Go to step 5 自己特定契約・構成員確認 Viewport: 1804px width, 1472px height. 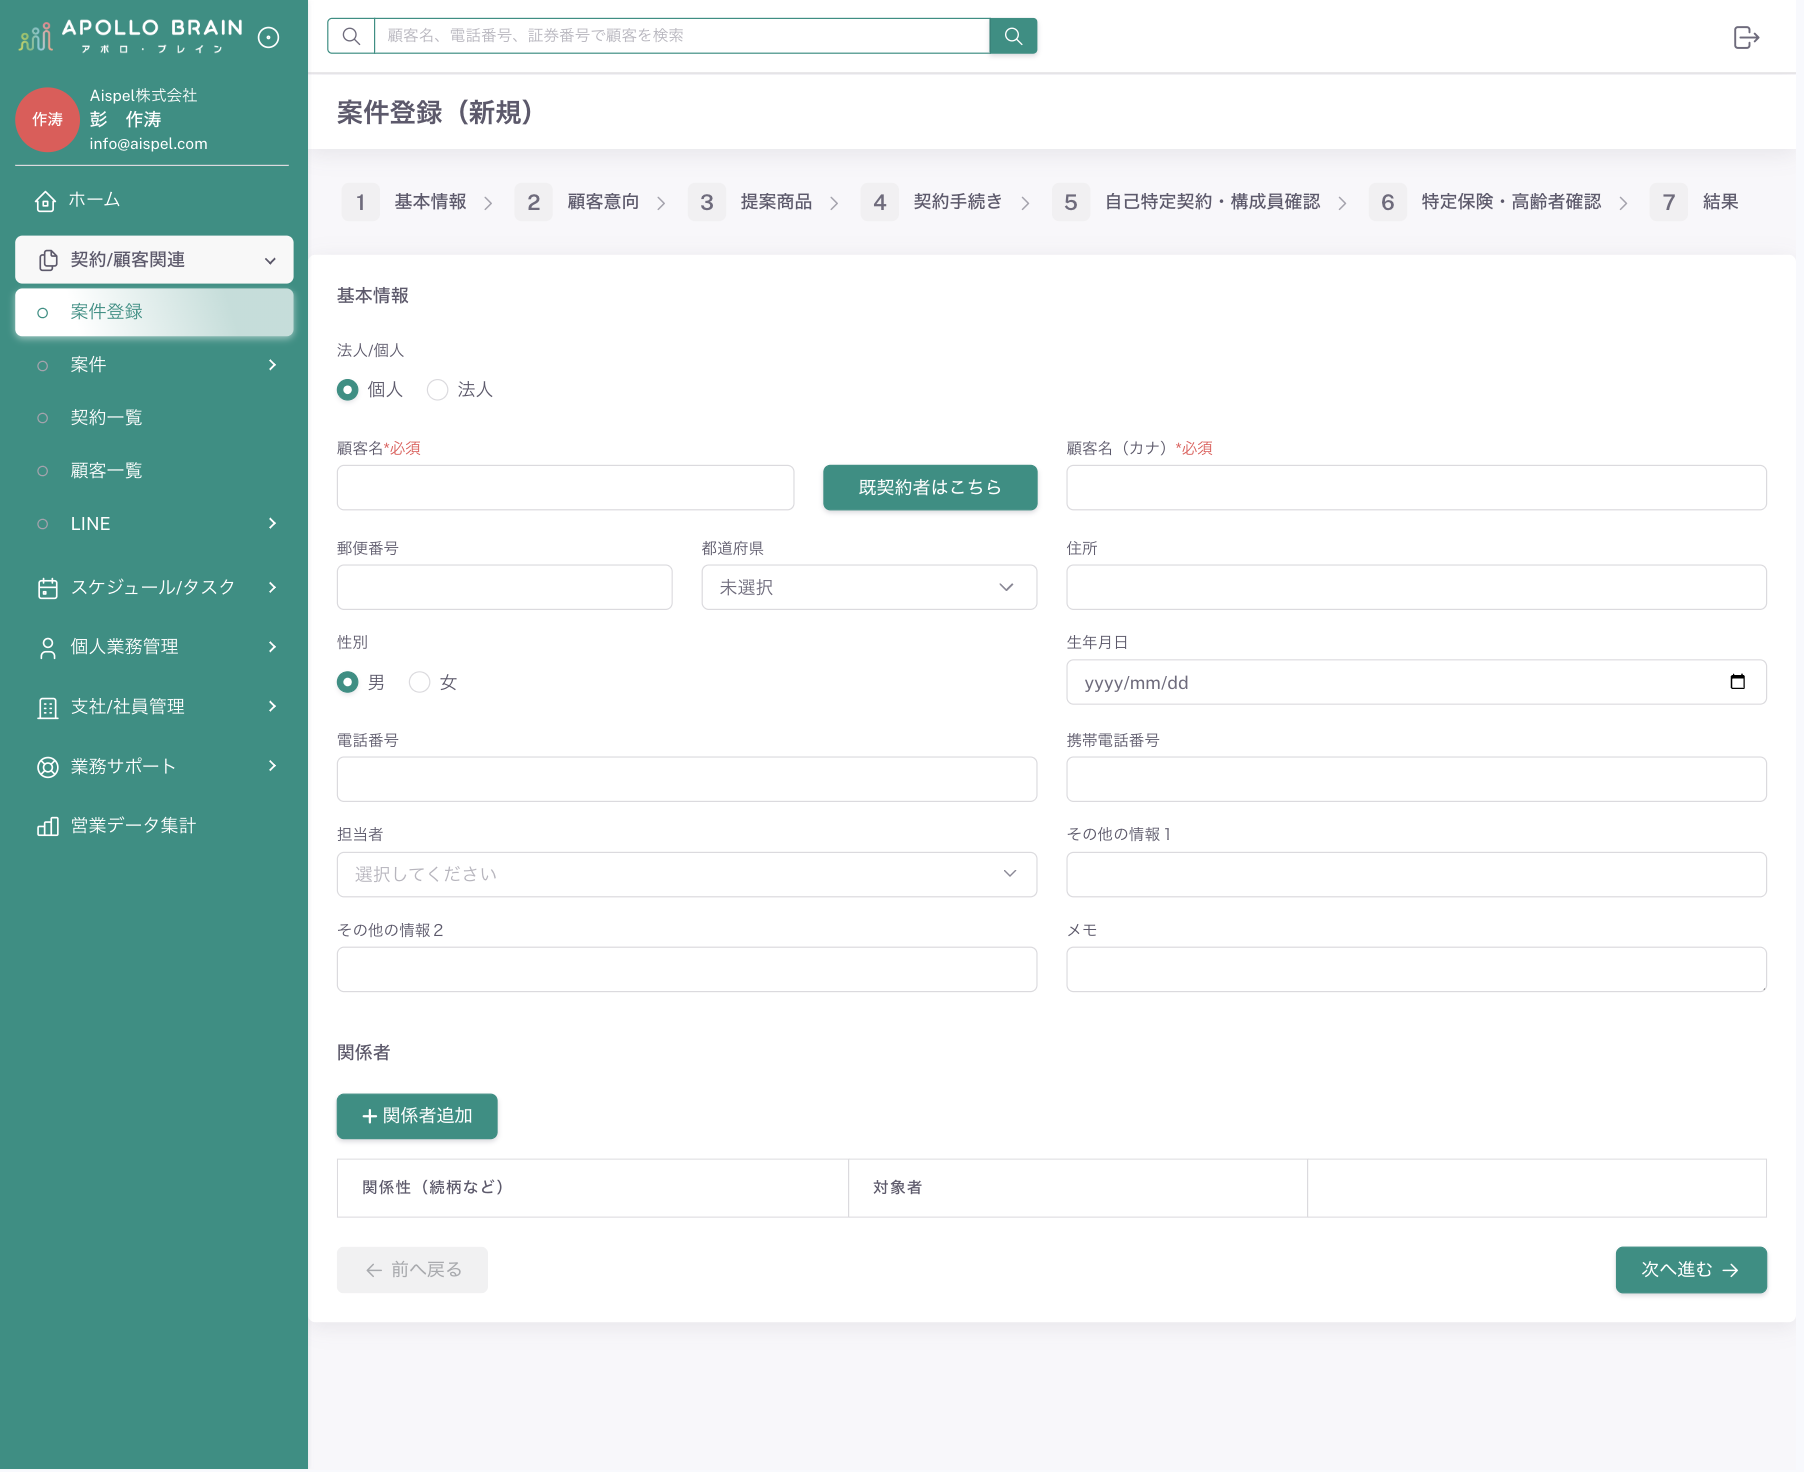[x=1187, y=202]
